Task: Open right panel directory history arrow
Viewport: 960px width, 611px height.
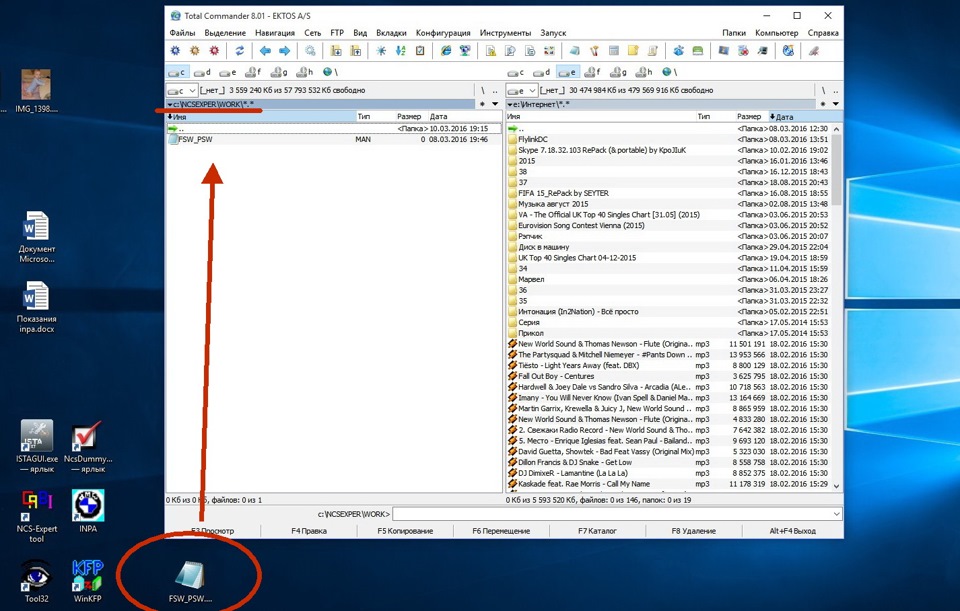Action: pos(835,104)
